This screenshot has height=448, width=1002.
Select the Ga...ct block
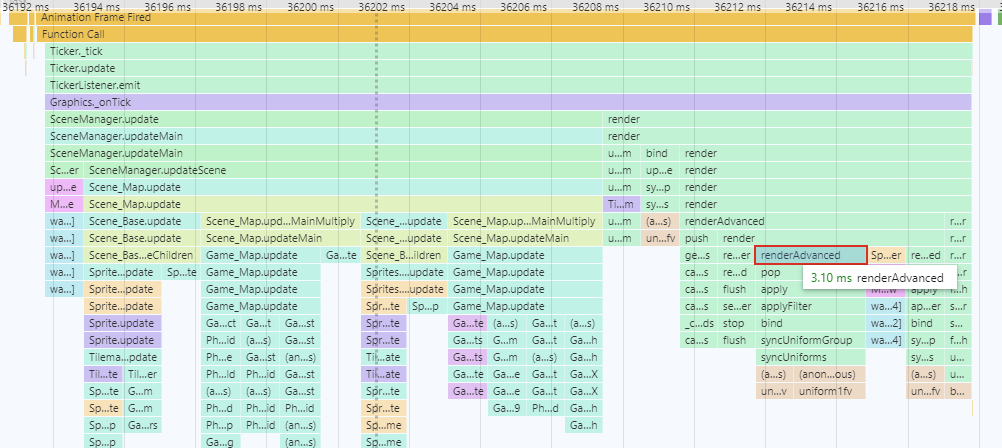(222, 323)
